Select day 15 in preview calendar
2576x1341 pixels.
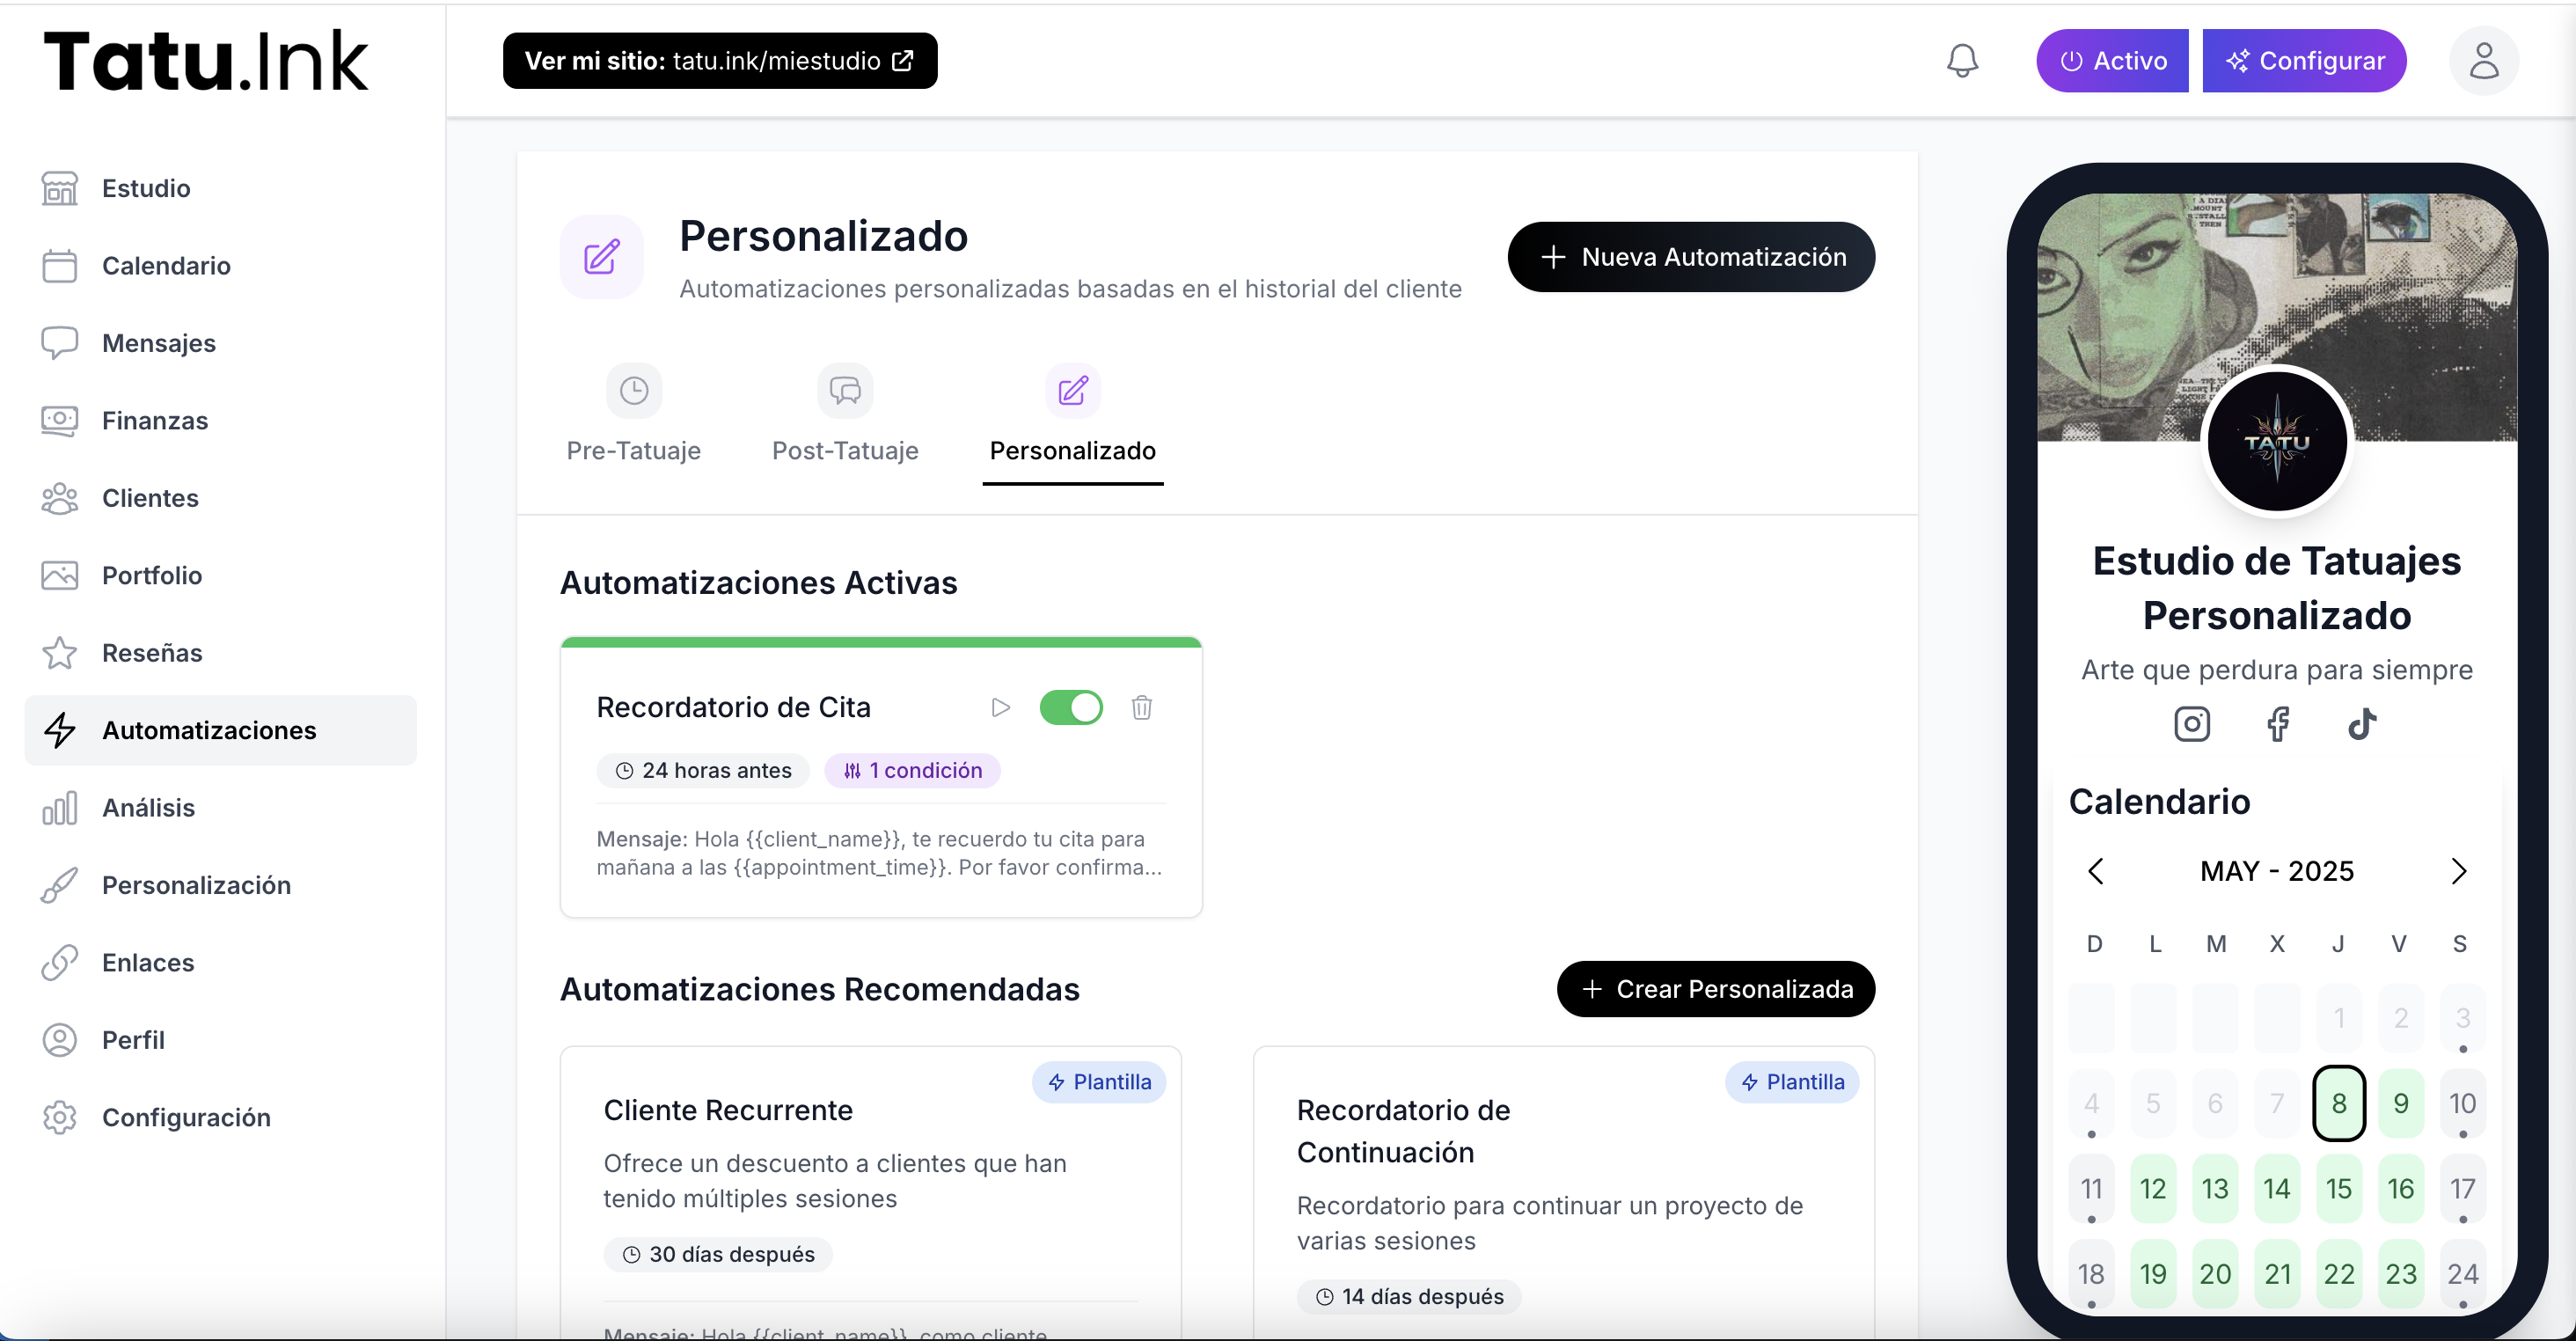coord(2338,1188)
